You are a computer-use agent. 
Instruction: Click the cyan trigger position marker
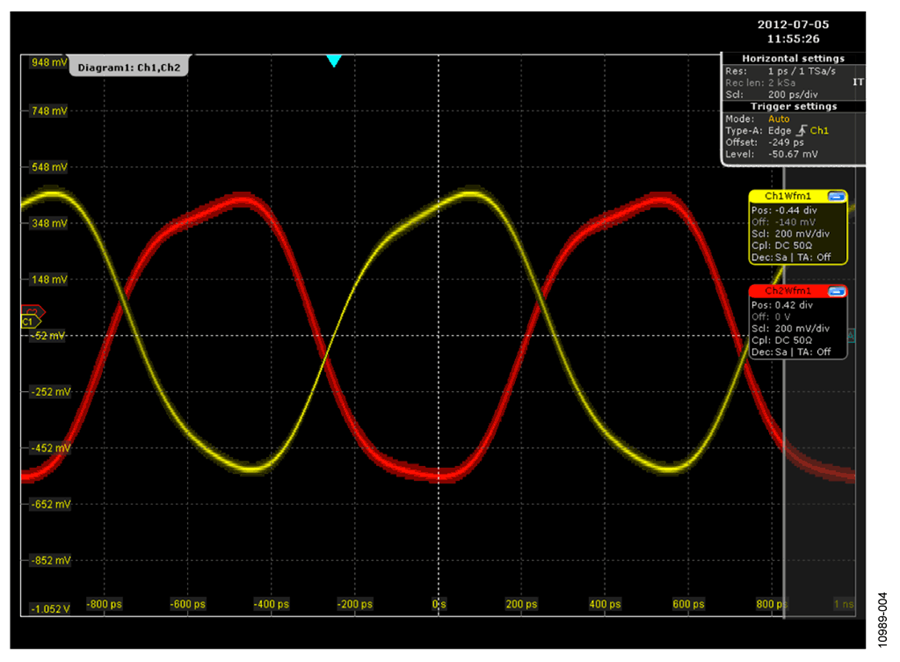pos(333,61)
